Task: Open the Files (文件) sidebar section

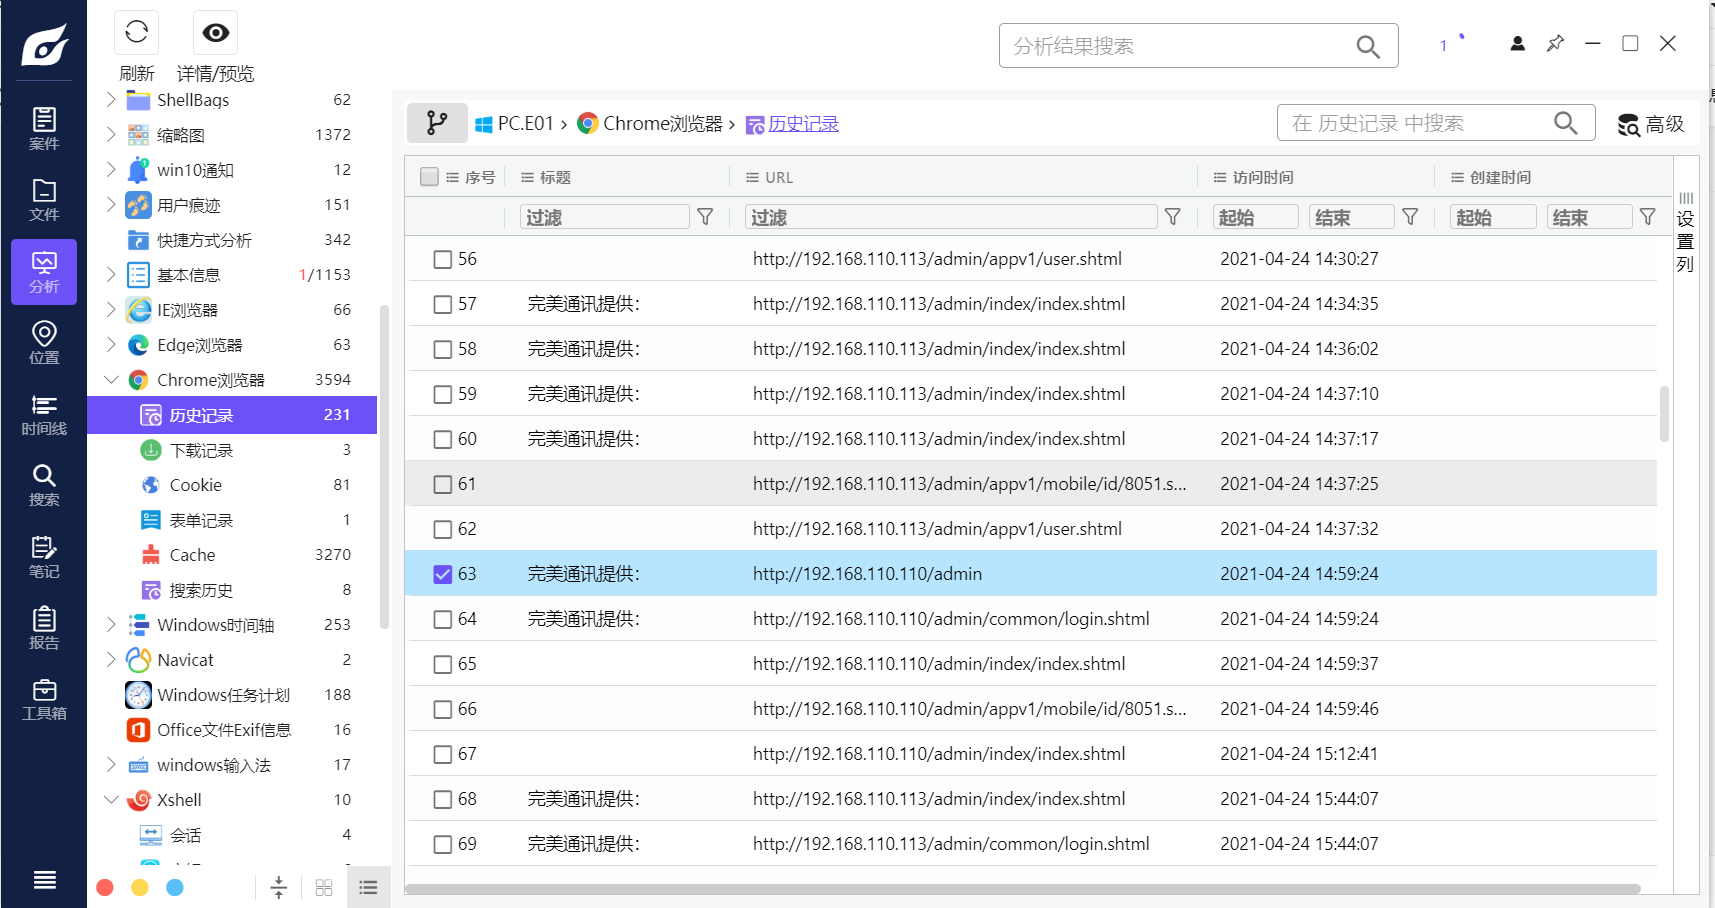Action: coord(44,200)
